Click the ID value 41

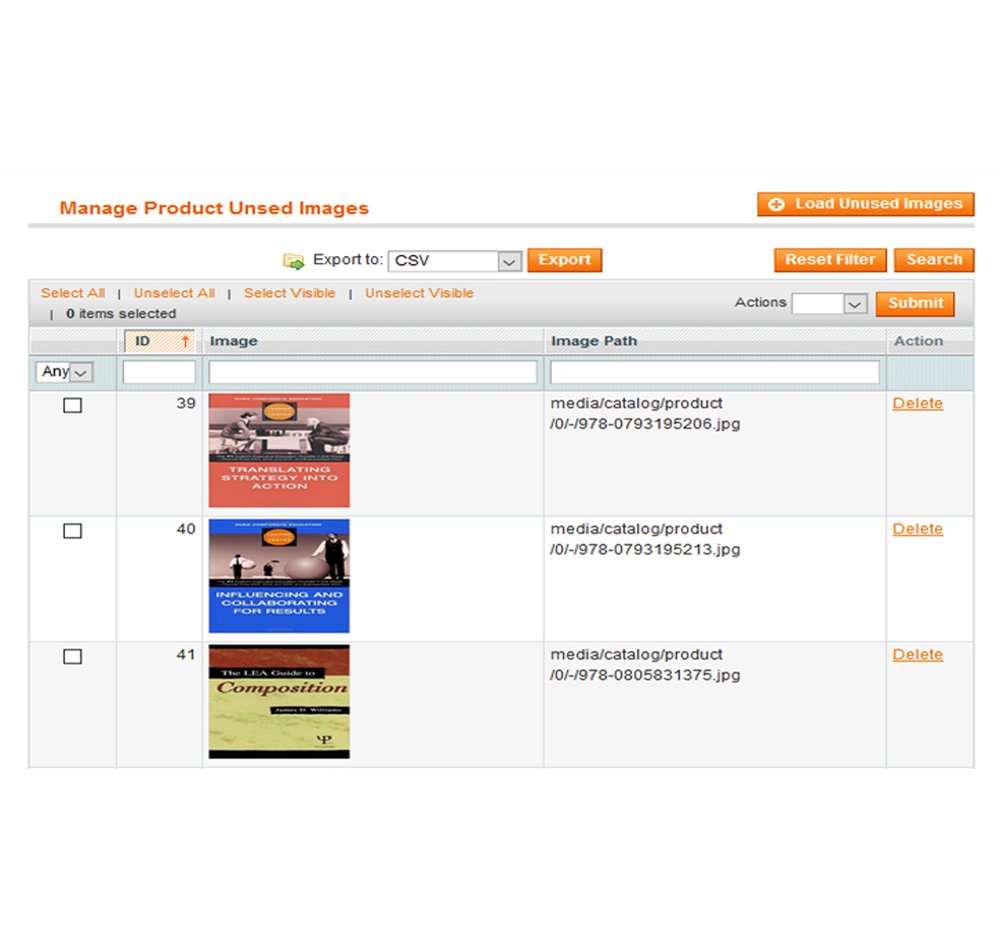(186, 655)
